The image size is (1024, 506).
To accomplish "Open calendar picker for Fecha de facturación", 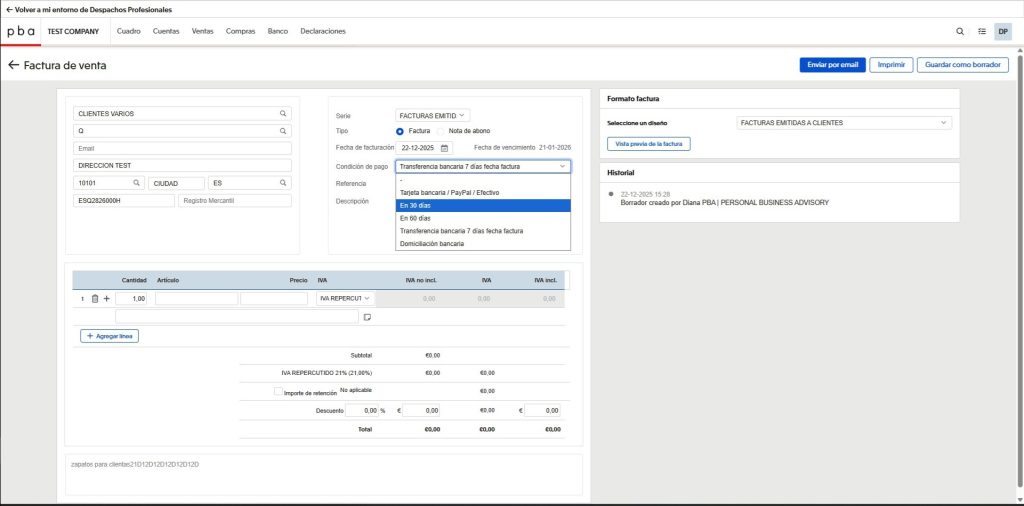I will pos(445,148).
